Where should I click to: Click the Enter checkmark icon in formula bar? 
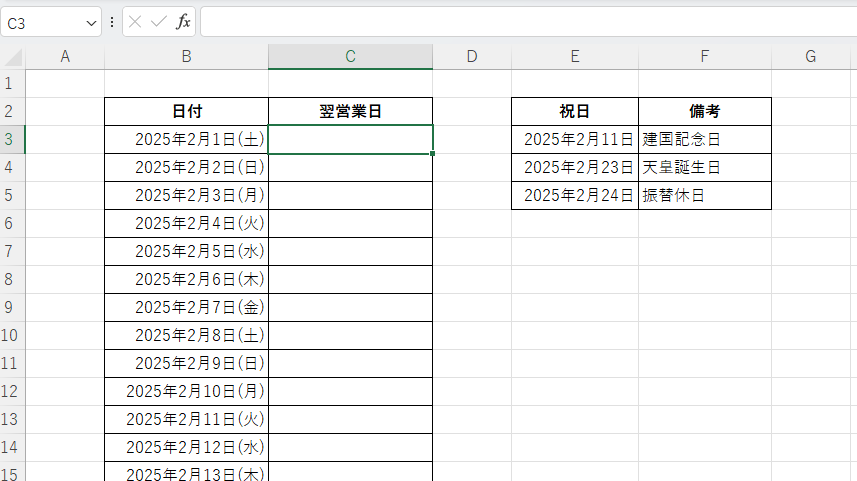point(159,22)
